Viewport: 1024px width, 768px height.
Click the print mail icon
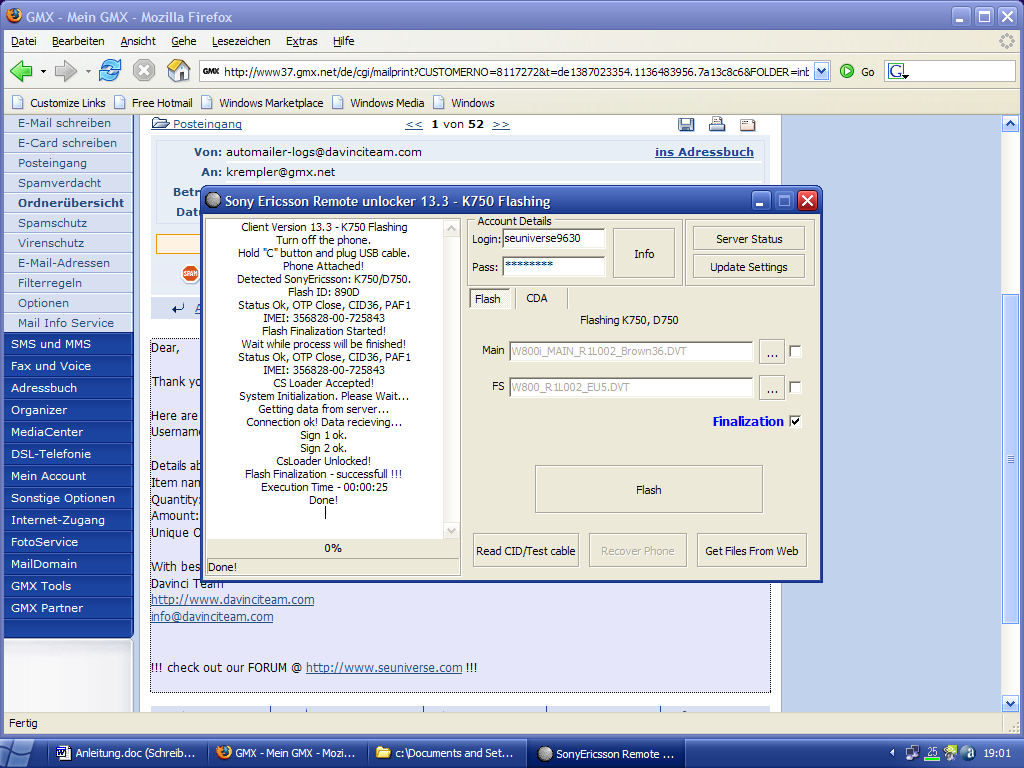tap(717, 123)
